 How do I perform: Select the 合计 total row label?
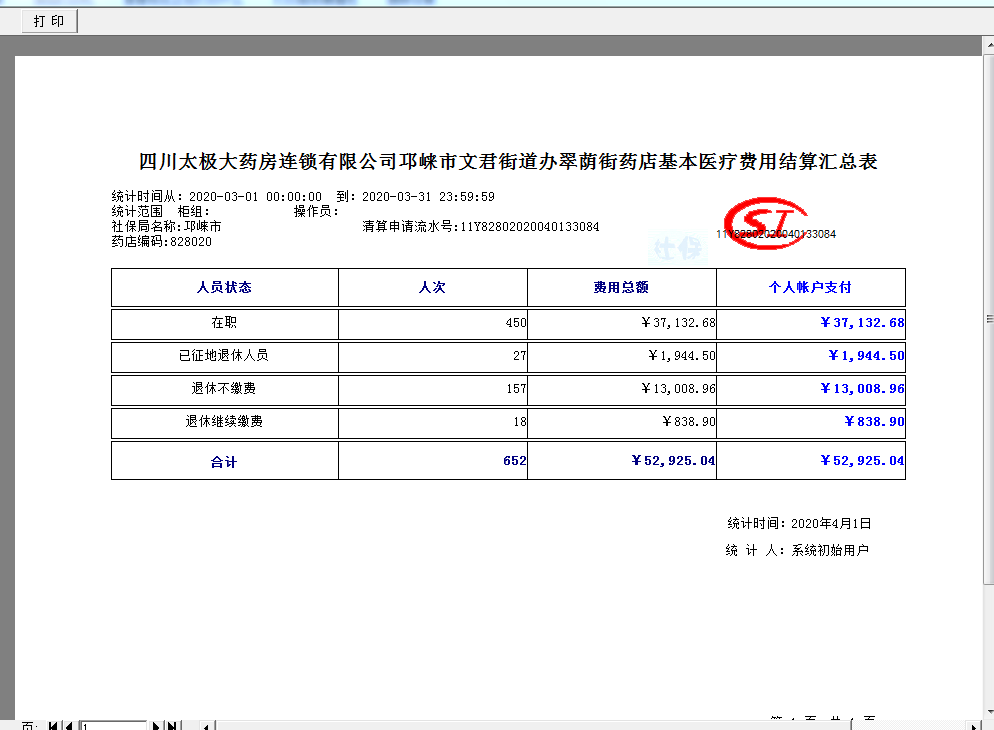point(224,461)
